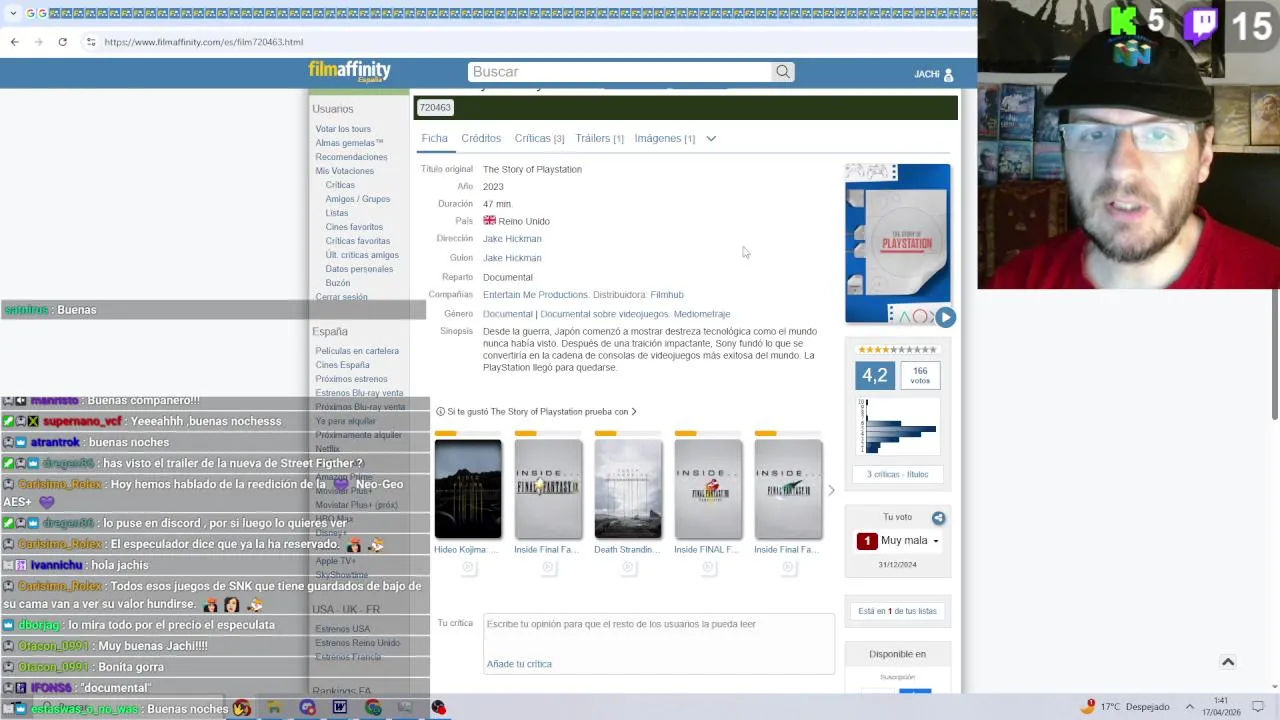The width and height of the screenshot is (1280, 720).
Task: Open Buzón sidebar item
Action: click(x=337, y=283)
